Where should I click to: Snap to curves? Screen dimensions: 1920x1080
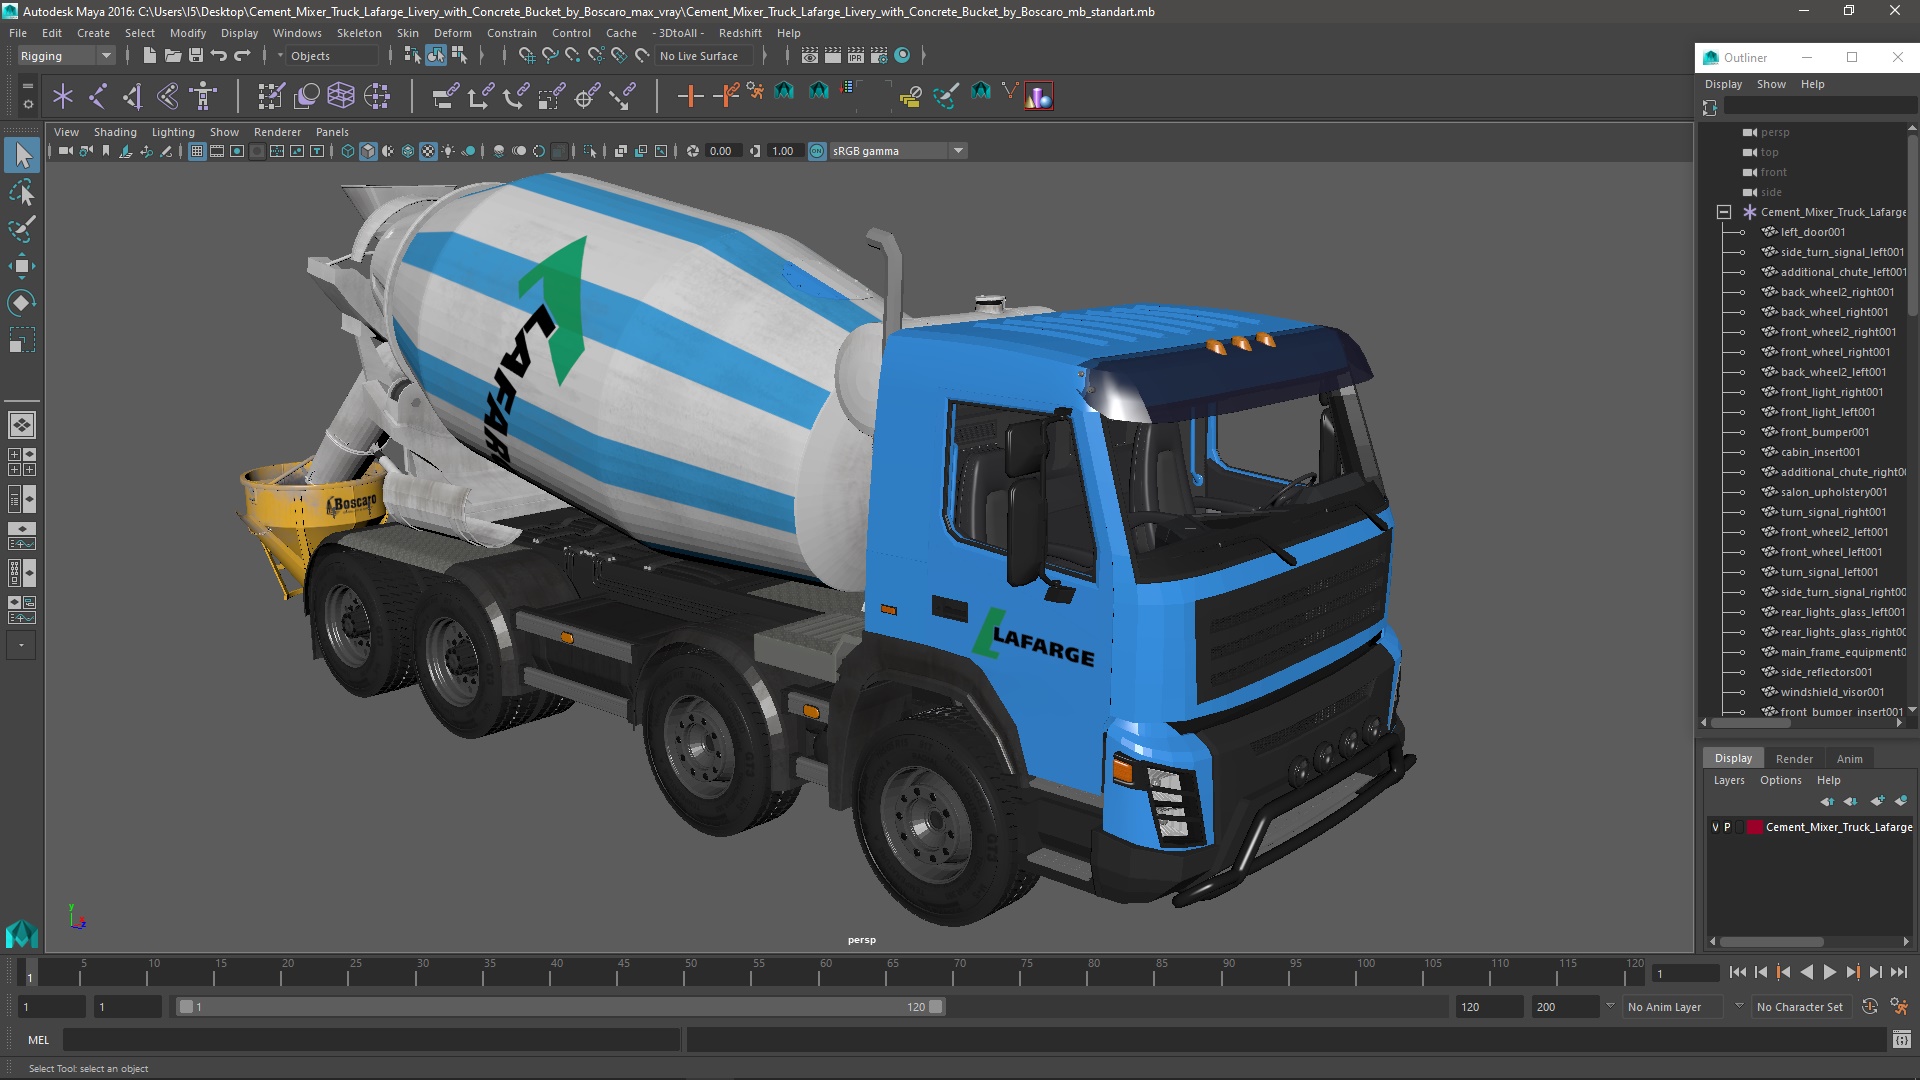pos(550,56)
